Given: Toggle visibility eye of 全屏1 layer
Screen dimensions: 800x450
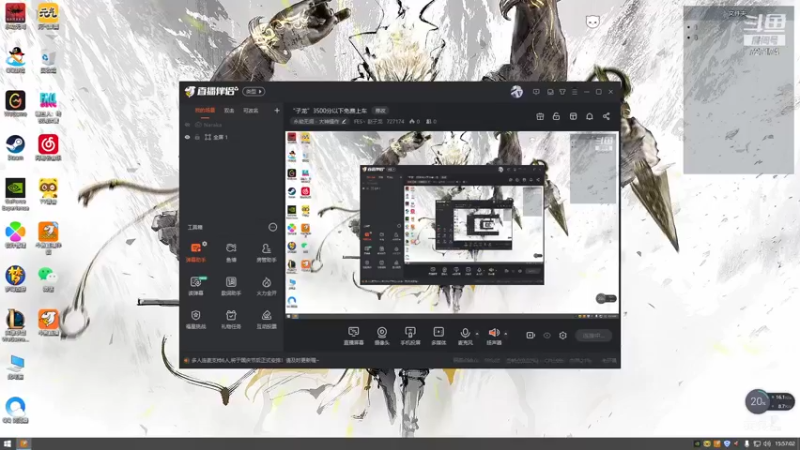Looking at the screenshot, I should click(187, 137).
